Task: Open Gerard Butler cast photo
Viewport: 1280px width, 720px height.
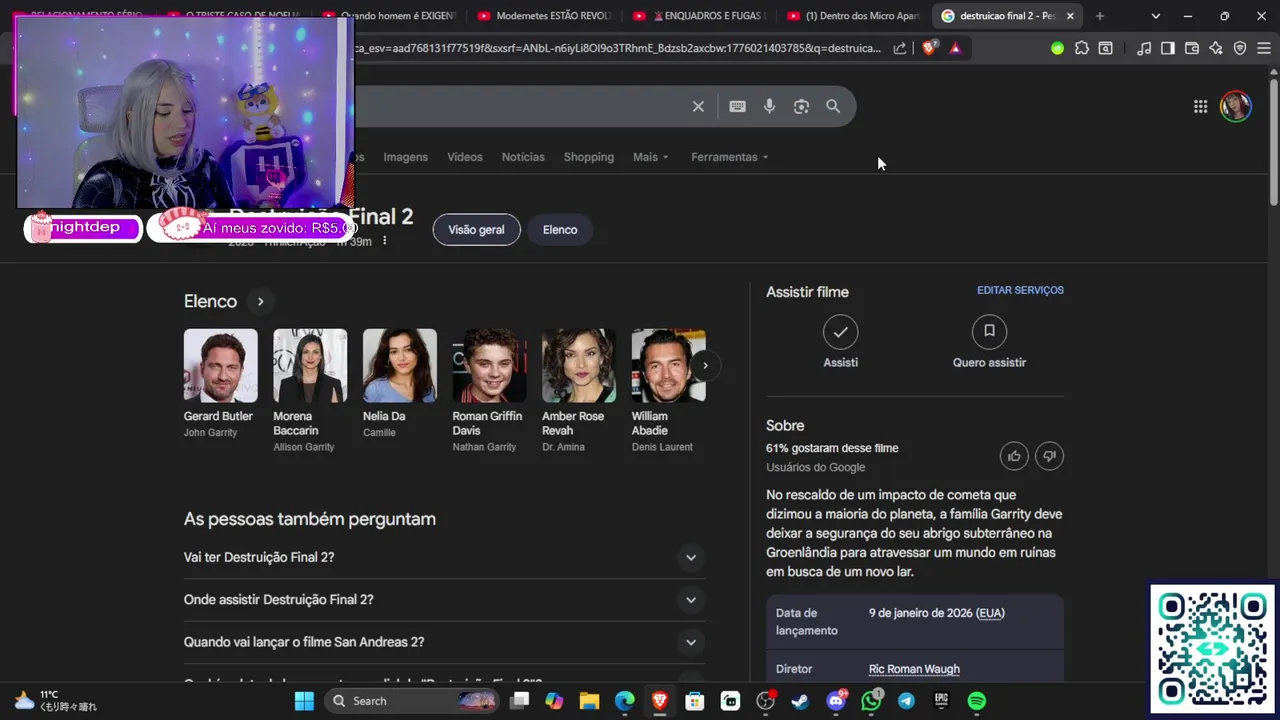Action: point(220,365)
